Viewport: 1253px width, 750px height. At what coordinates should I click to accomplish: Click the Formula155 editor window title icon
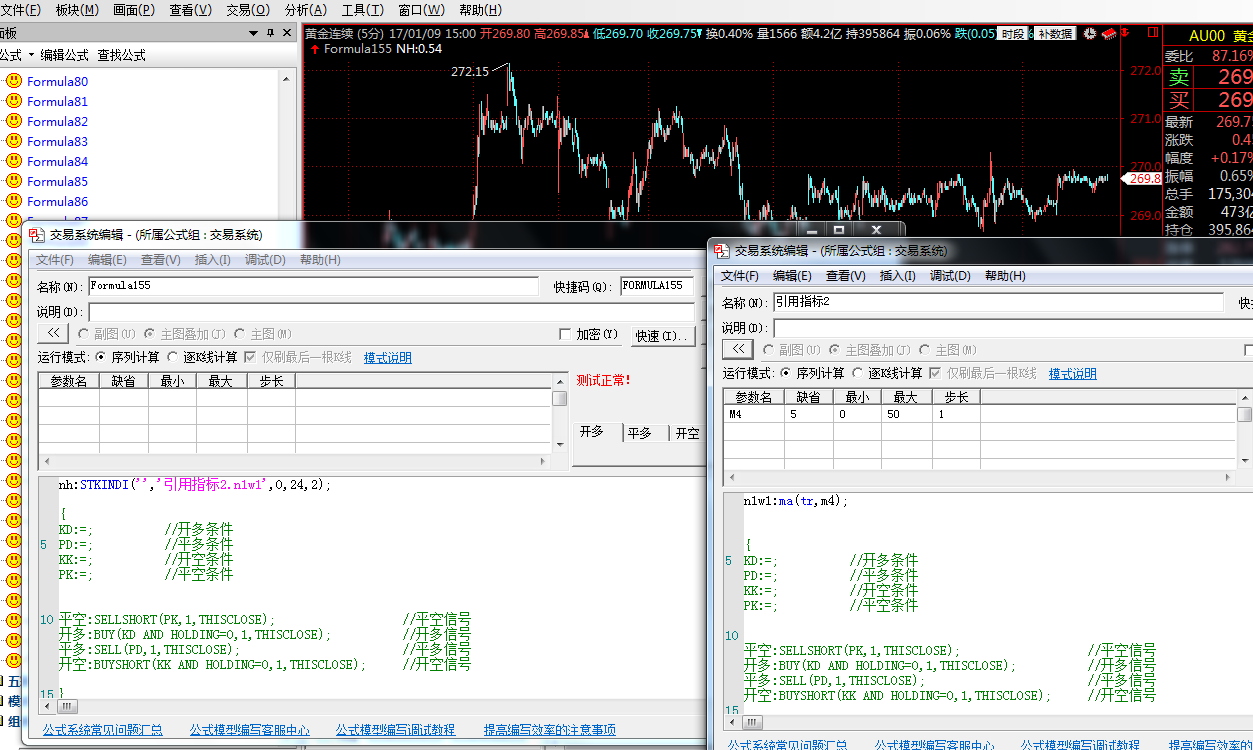(x=36, y=235)
